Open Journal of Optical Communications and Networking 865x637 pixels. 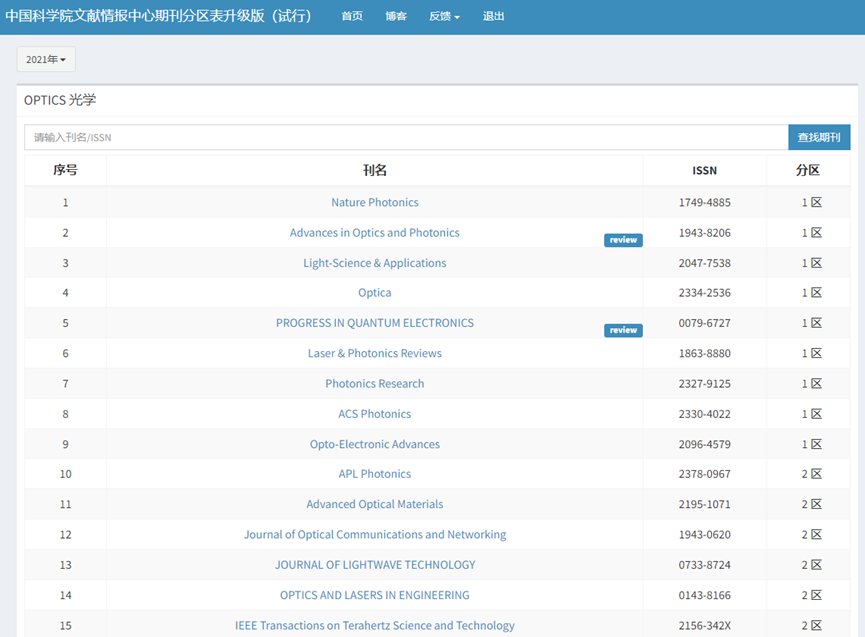click(375, 535)
